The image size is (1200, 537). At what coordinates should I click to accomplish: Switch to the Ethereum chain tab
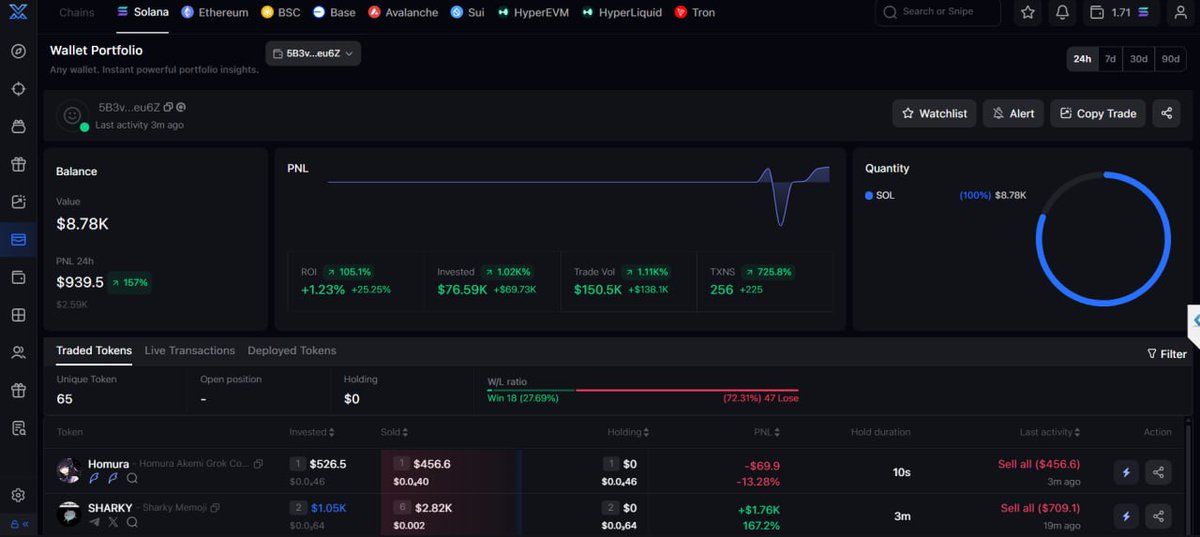tap(214, 13)
